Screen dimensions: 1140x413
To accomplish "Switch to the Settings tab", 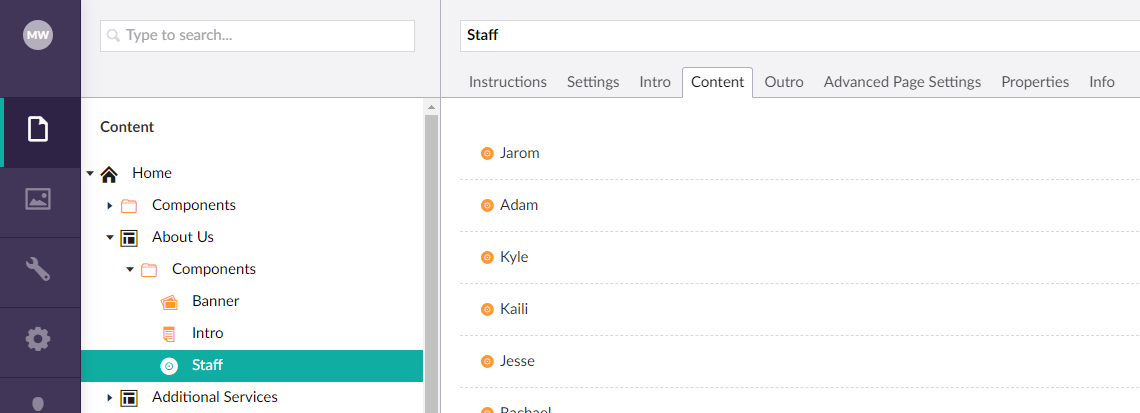I will click(593, 82).
